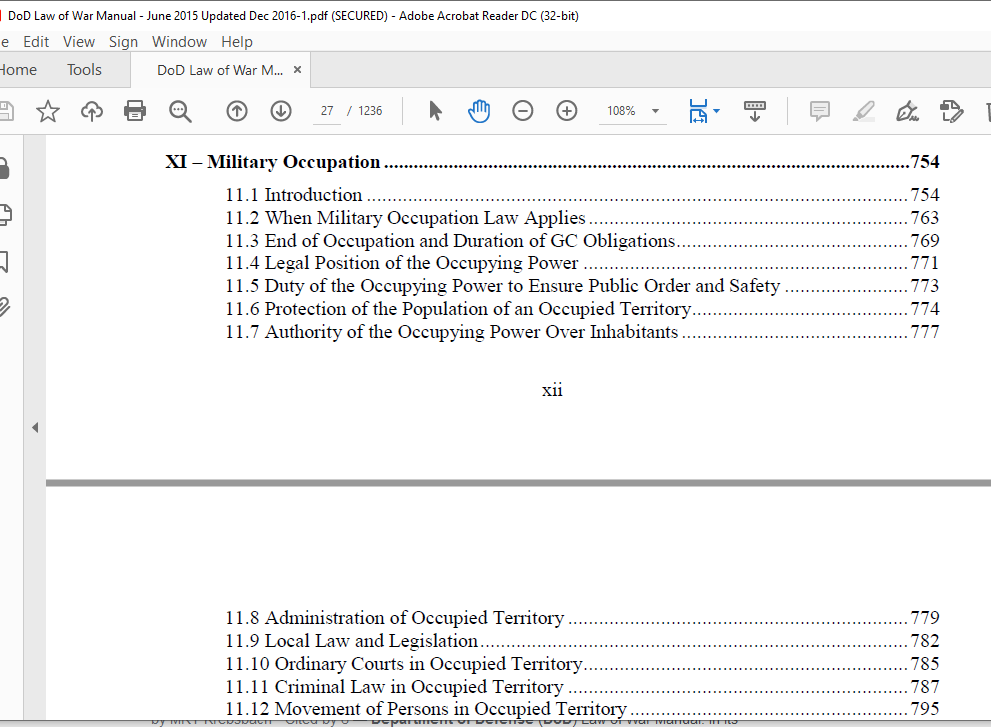The image size is (991, 727).
Task: Open the attachments paperclip panel
Action: (x=5, y=307)
